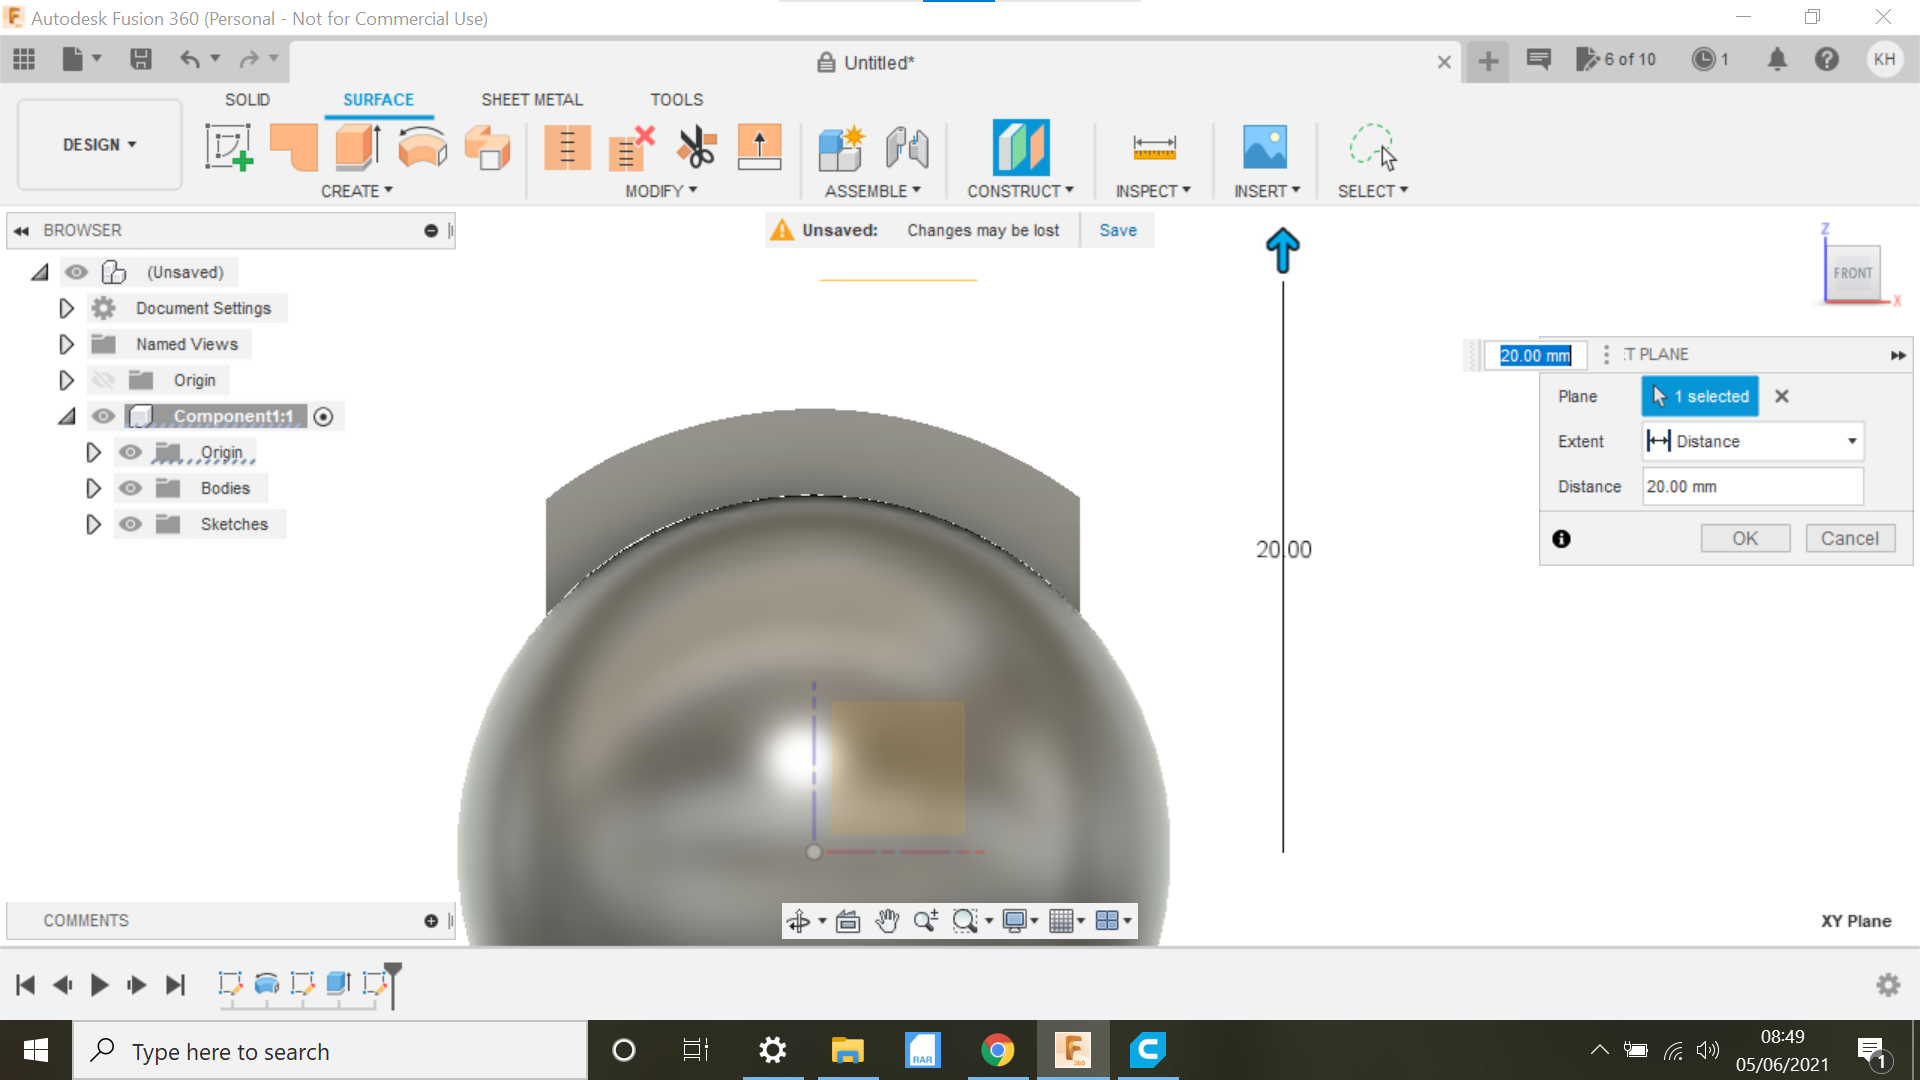
Task: Select the surface Offset tool
Action: [488, 147]
